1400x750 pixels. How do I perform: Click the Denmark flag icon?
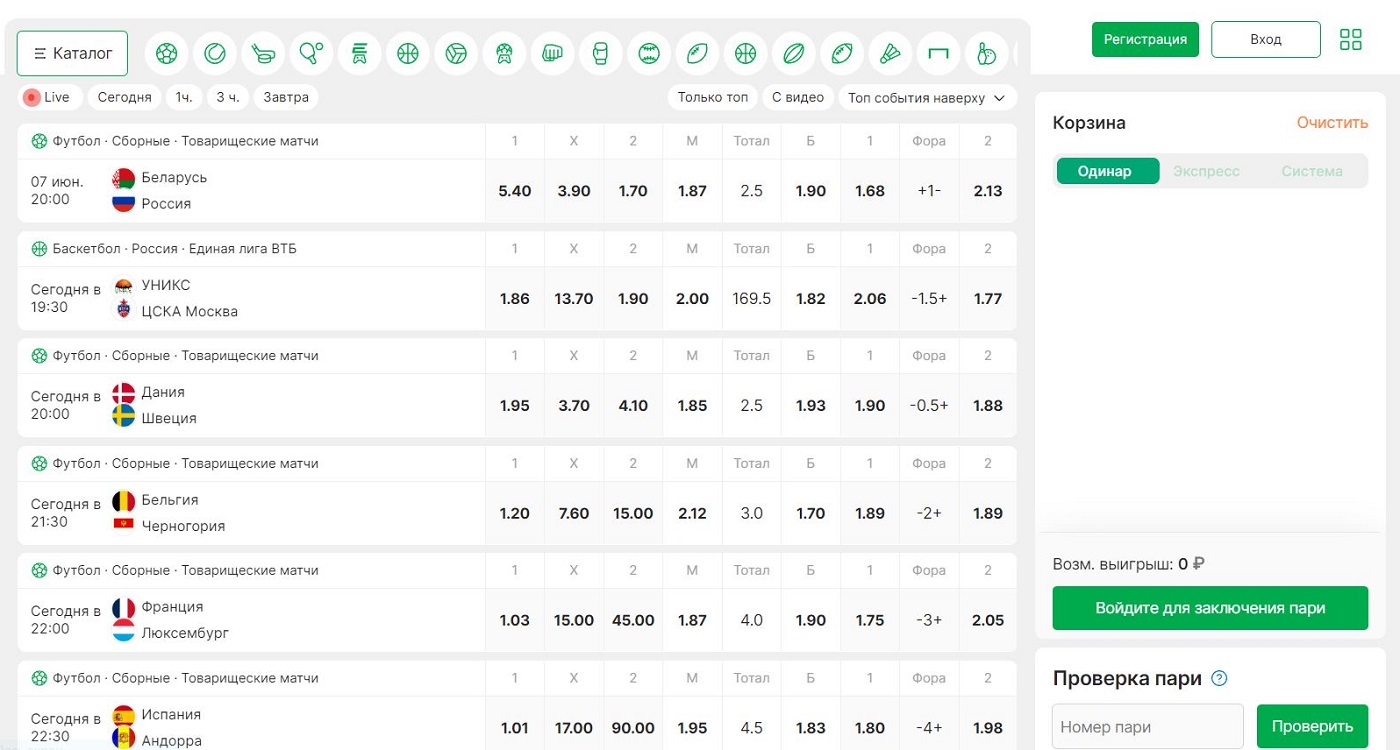(123, 393)
